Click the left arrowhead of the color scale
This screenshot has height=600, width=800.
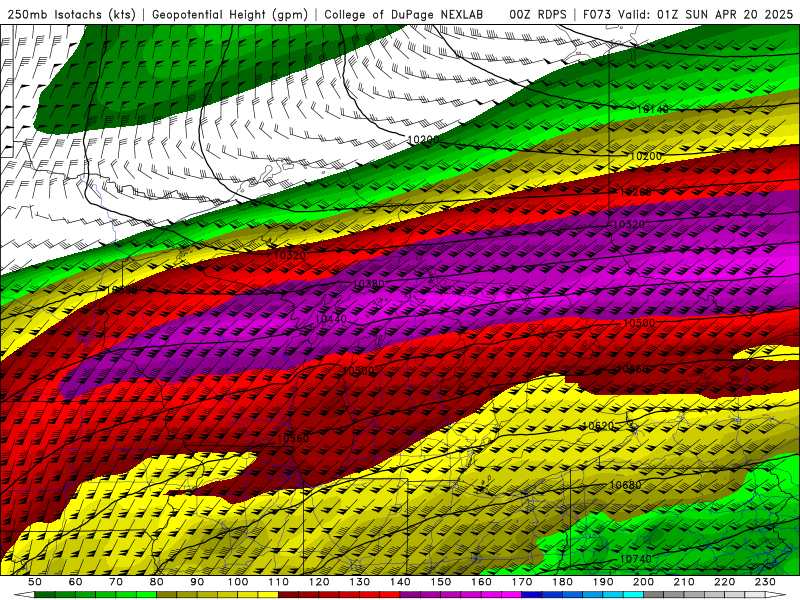[x=24, y=595]
